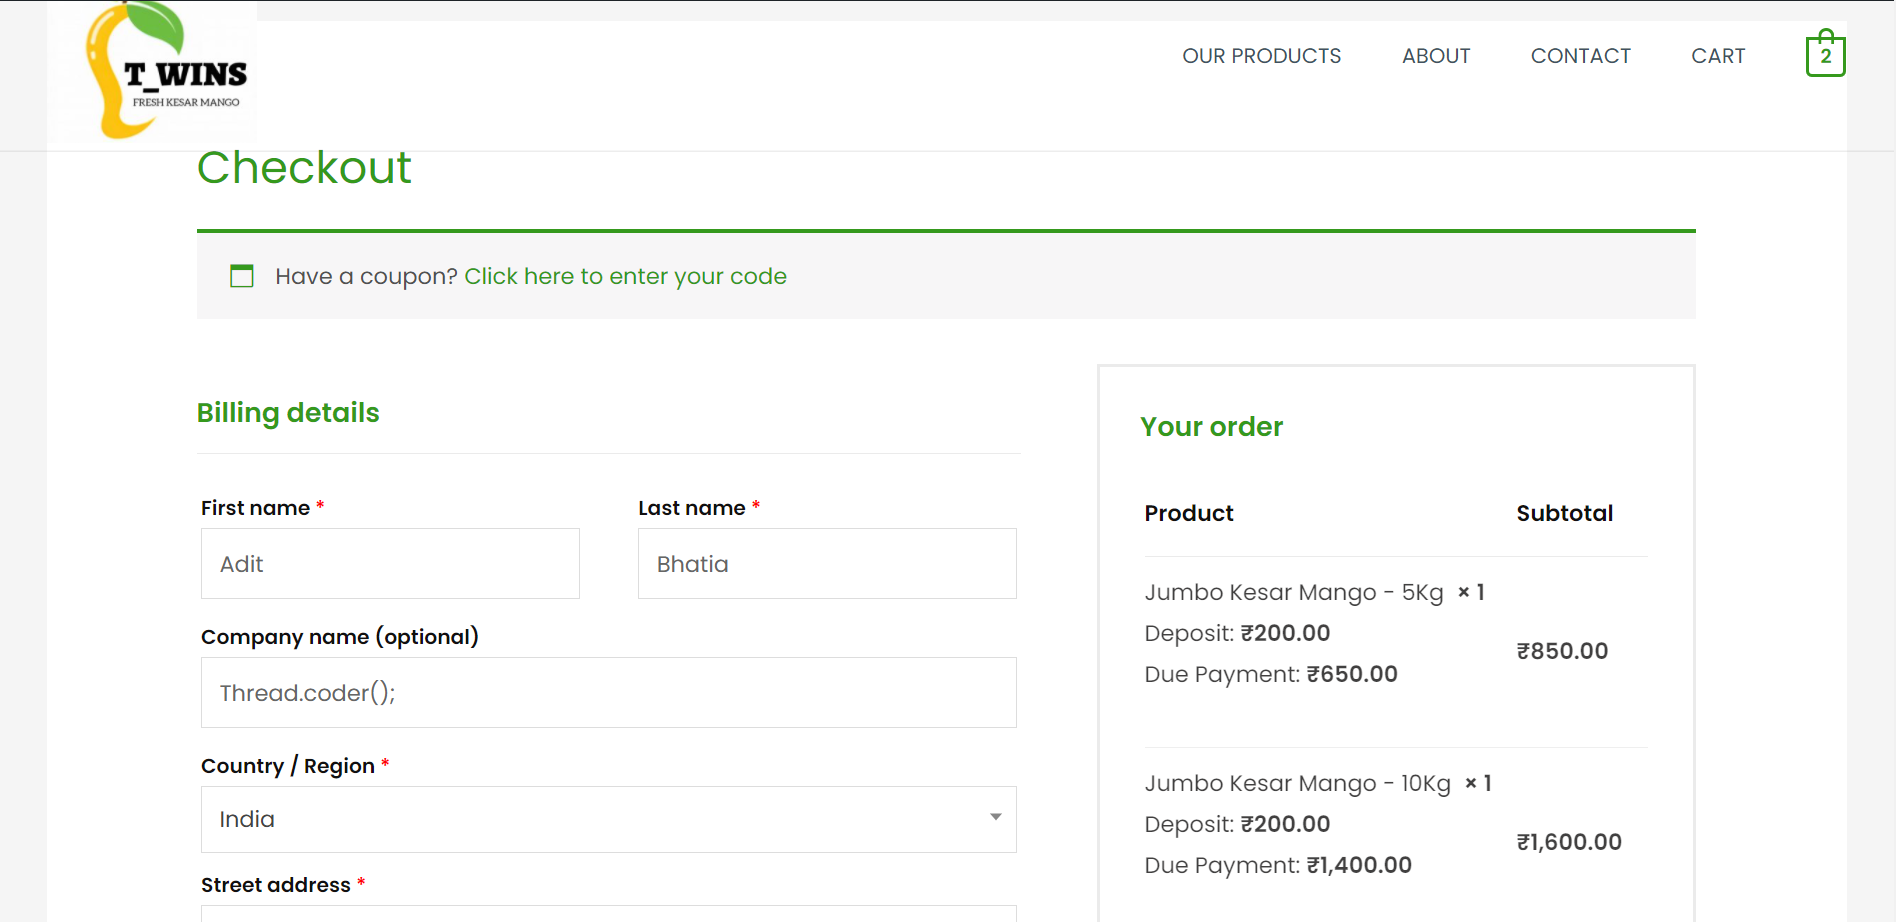1896x922 pixels.
Task: Open the cart bag icon showing 2
Action: pos(1825,55)
